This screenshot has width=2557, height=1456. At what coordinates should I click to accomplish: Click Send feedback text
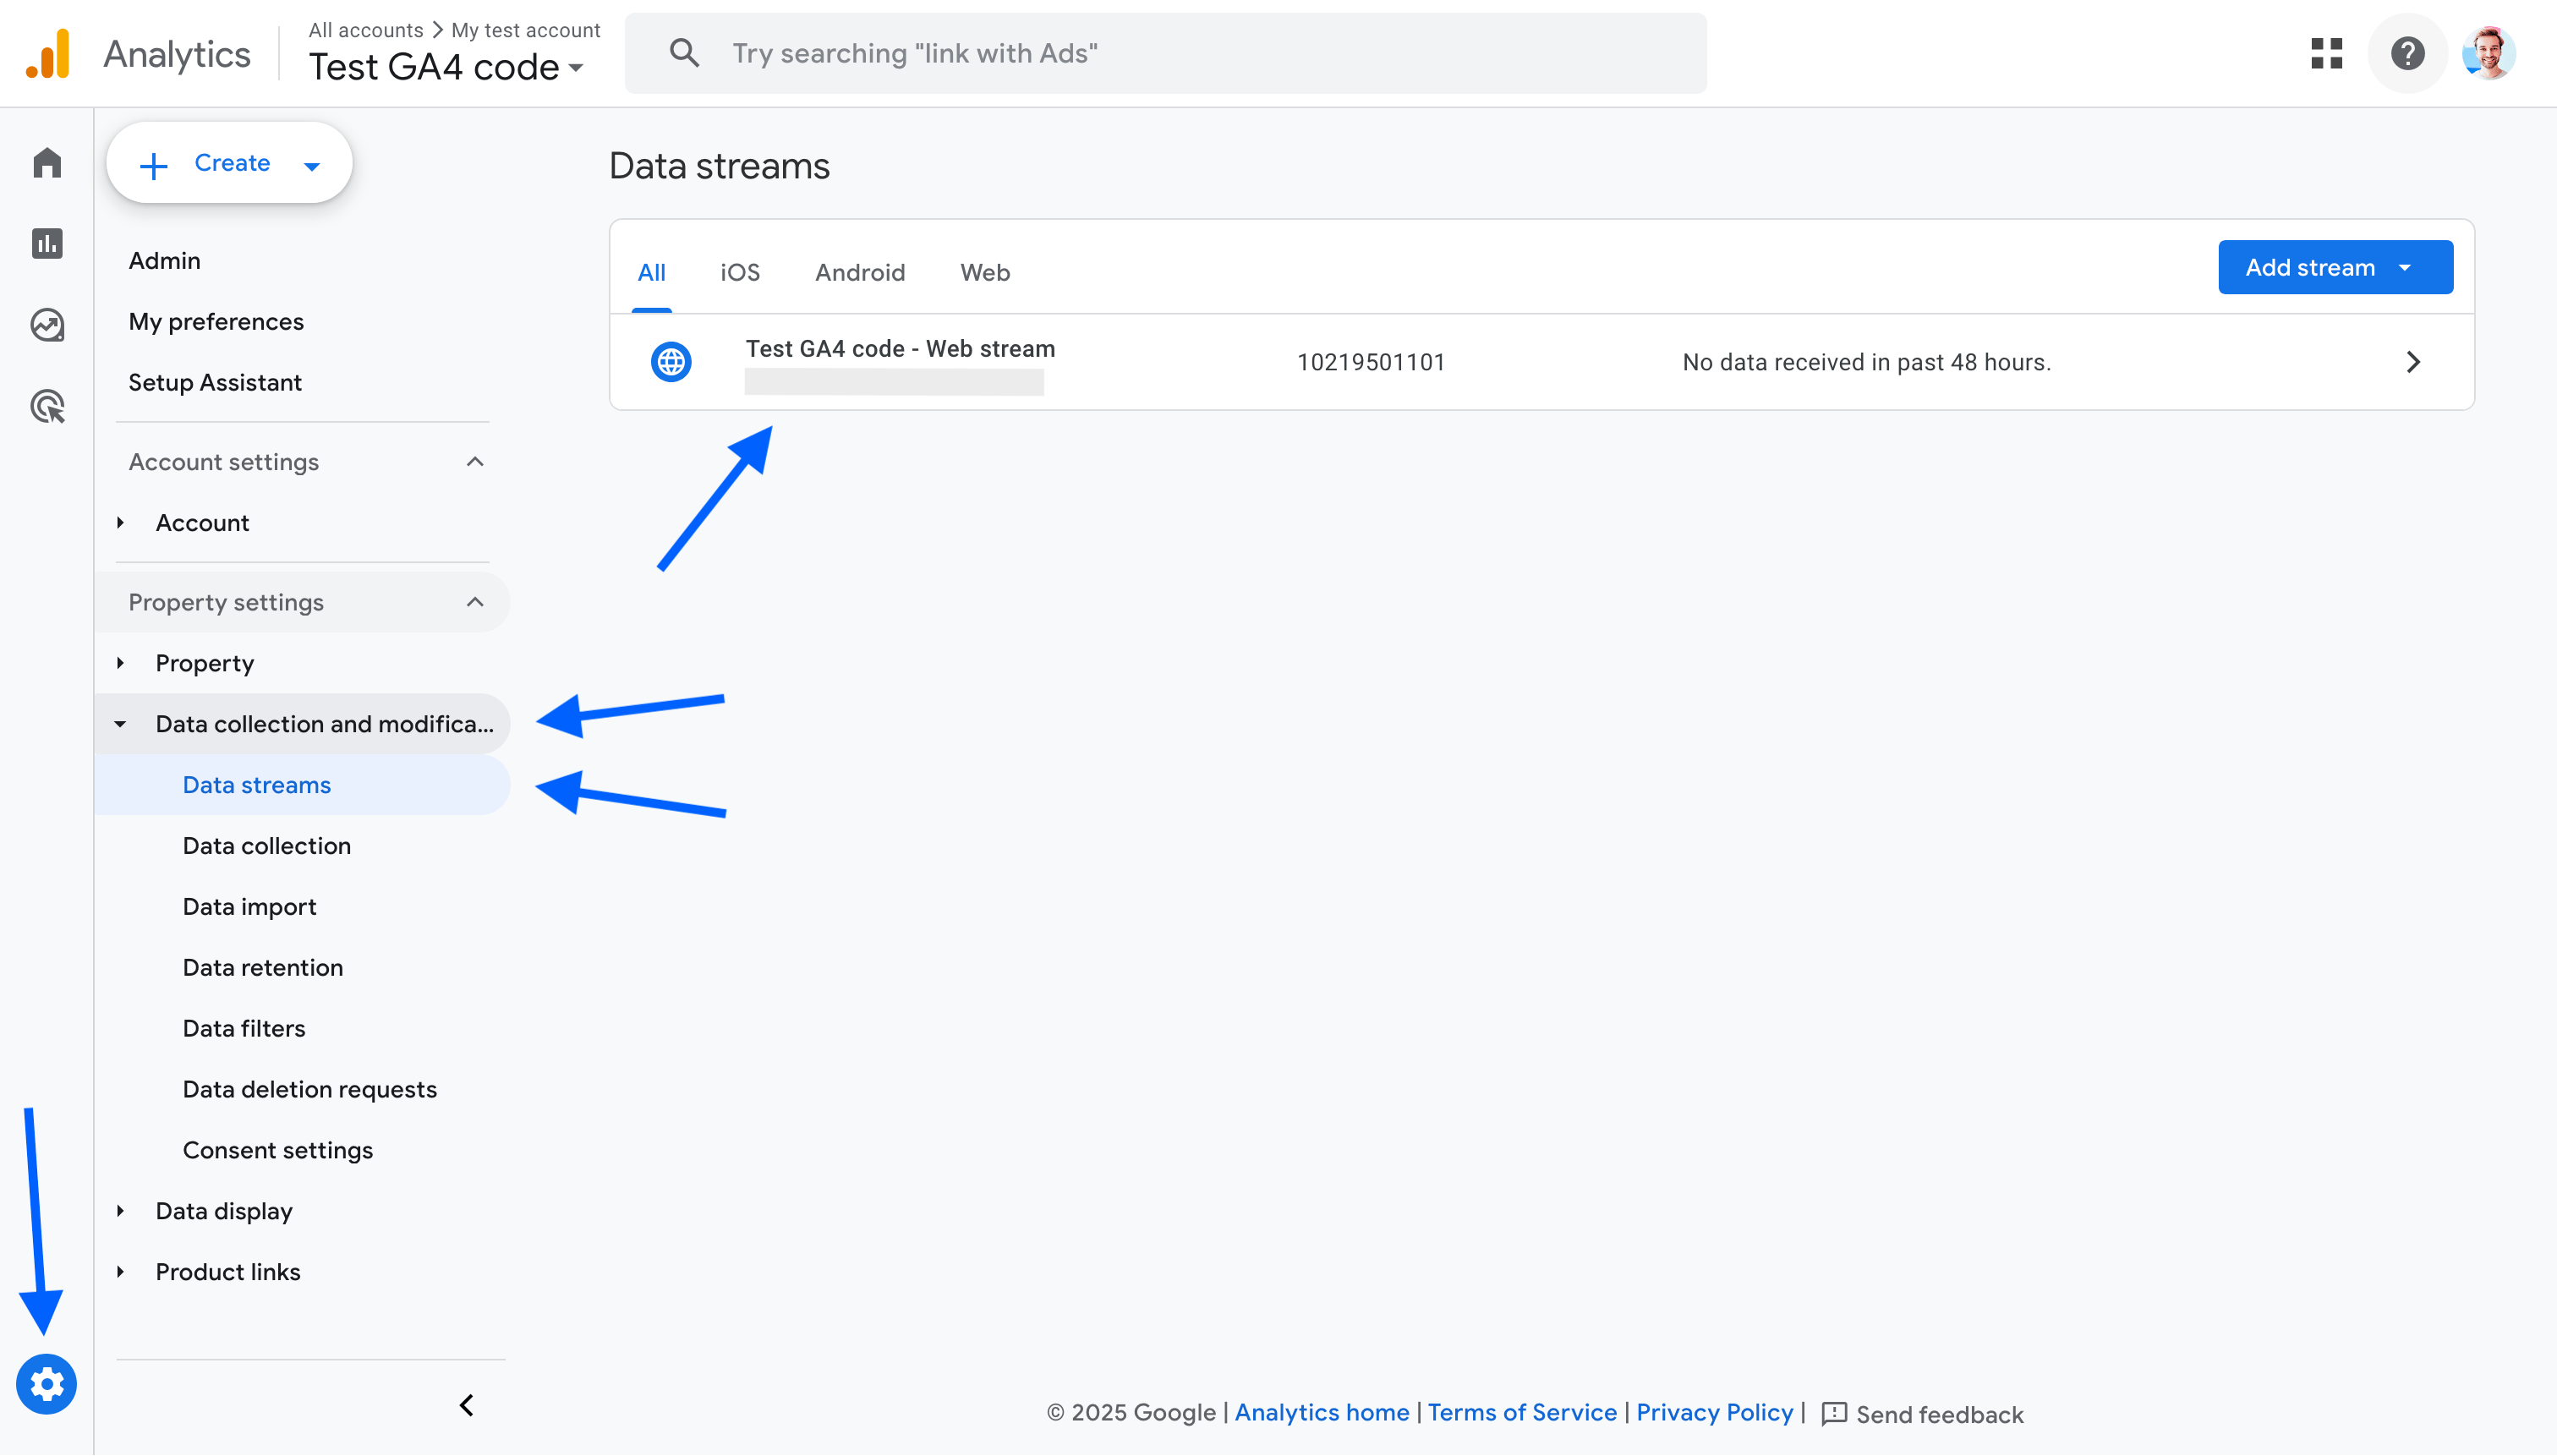1940,1414
